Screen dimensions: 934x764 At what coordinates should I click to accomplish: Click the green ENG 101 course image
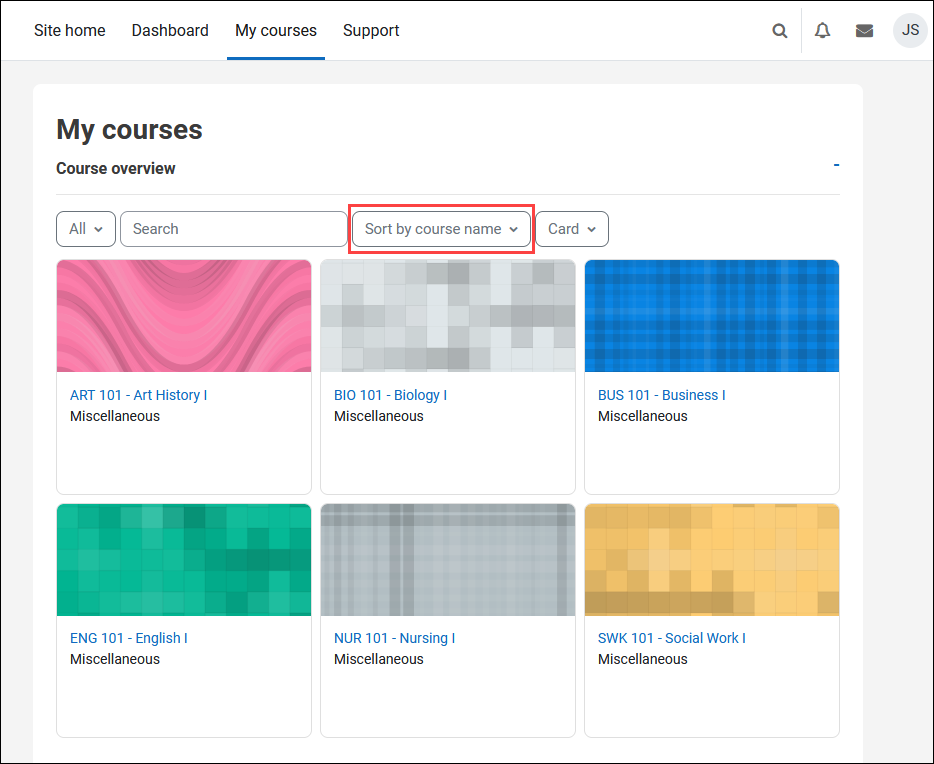coord(184,560)
